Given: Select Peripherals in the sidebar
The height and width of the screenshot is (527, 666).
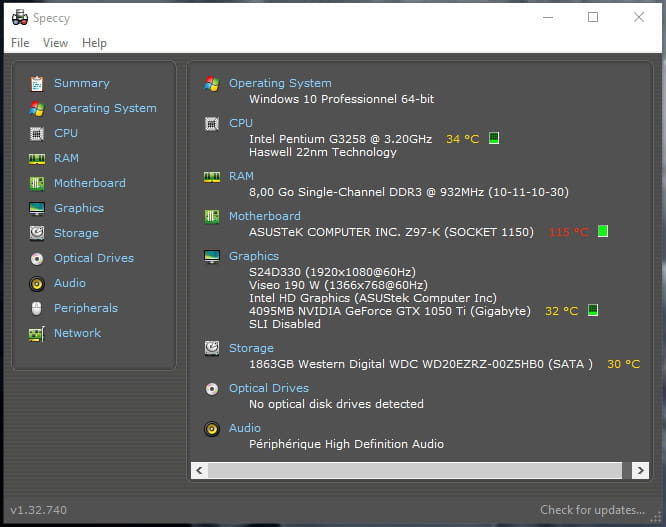Looking at the screenshot, I should coord(86,308).
